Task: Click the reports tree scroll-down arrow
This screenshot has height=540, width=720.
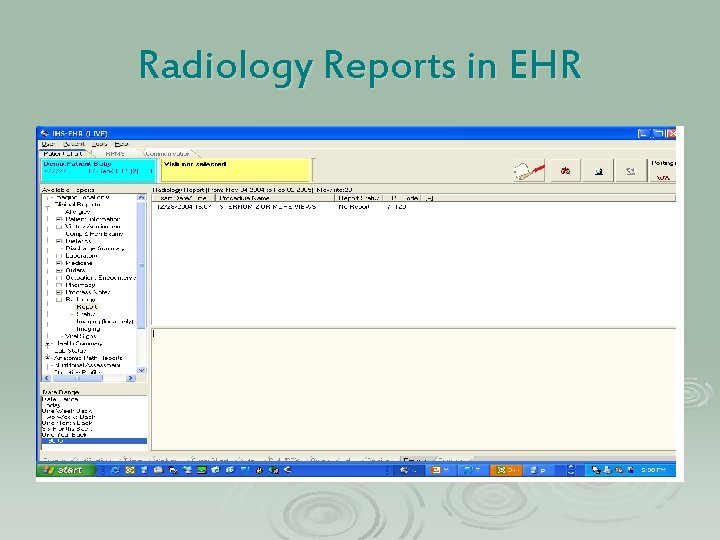Action: (141, 370)
